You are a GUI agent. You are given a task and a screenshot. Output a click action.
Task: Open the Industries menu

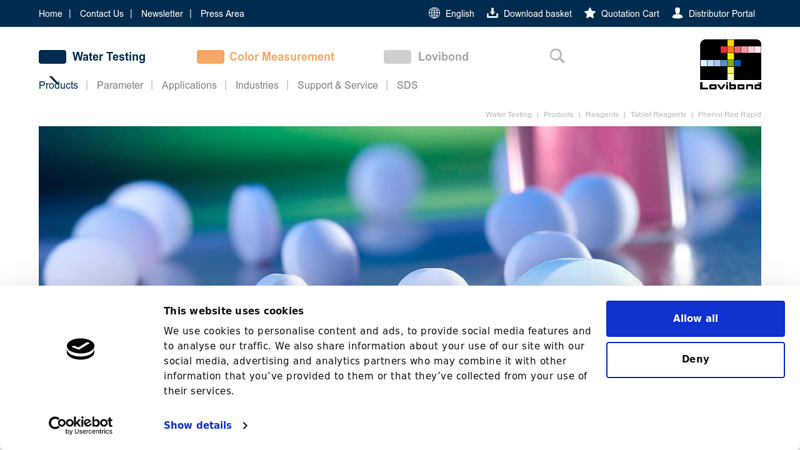(257, 86)
